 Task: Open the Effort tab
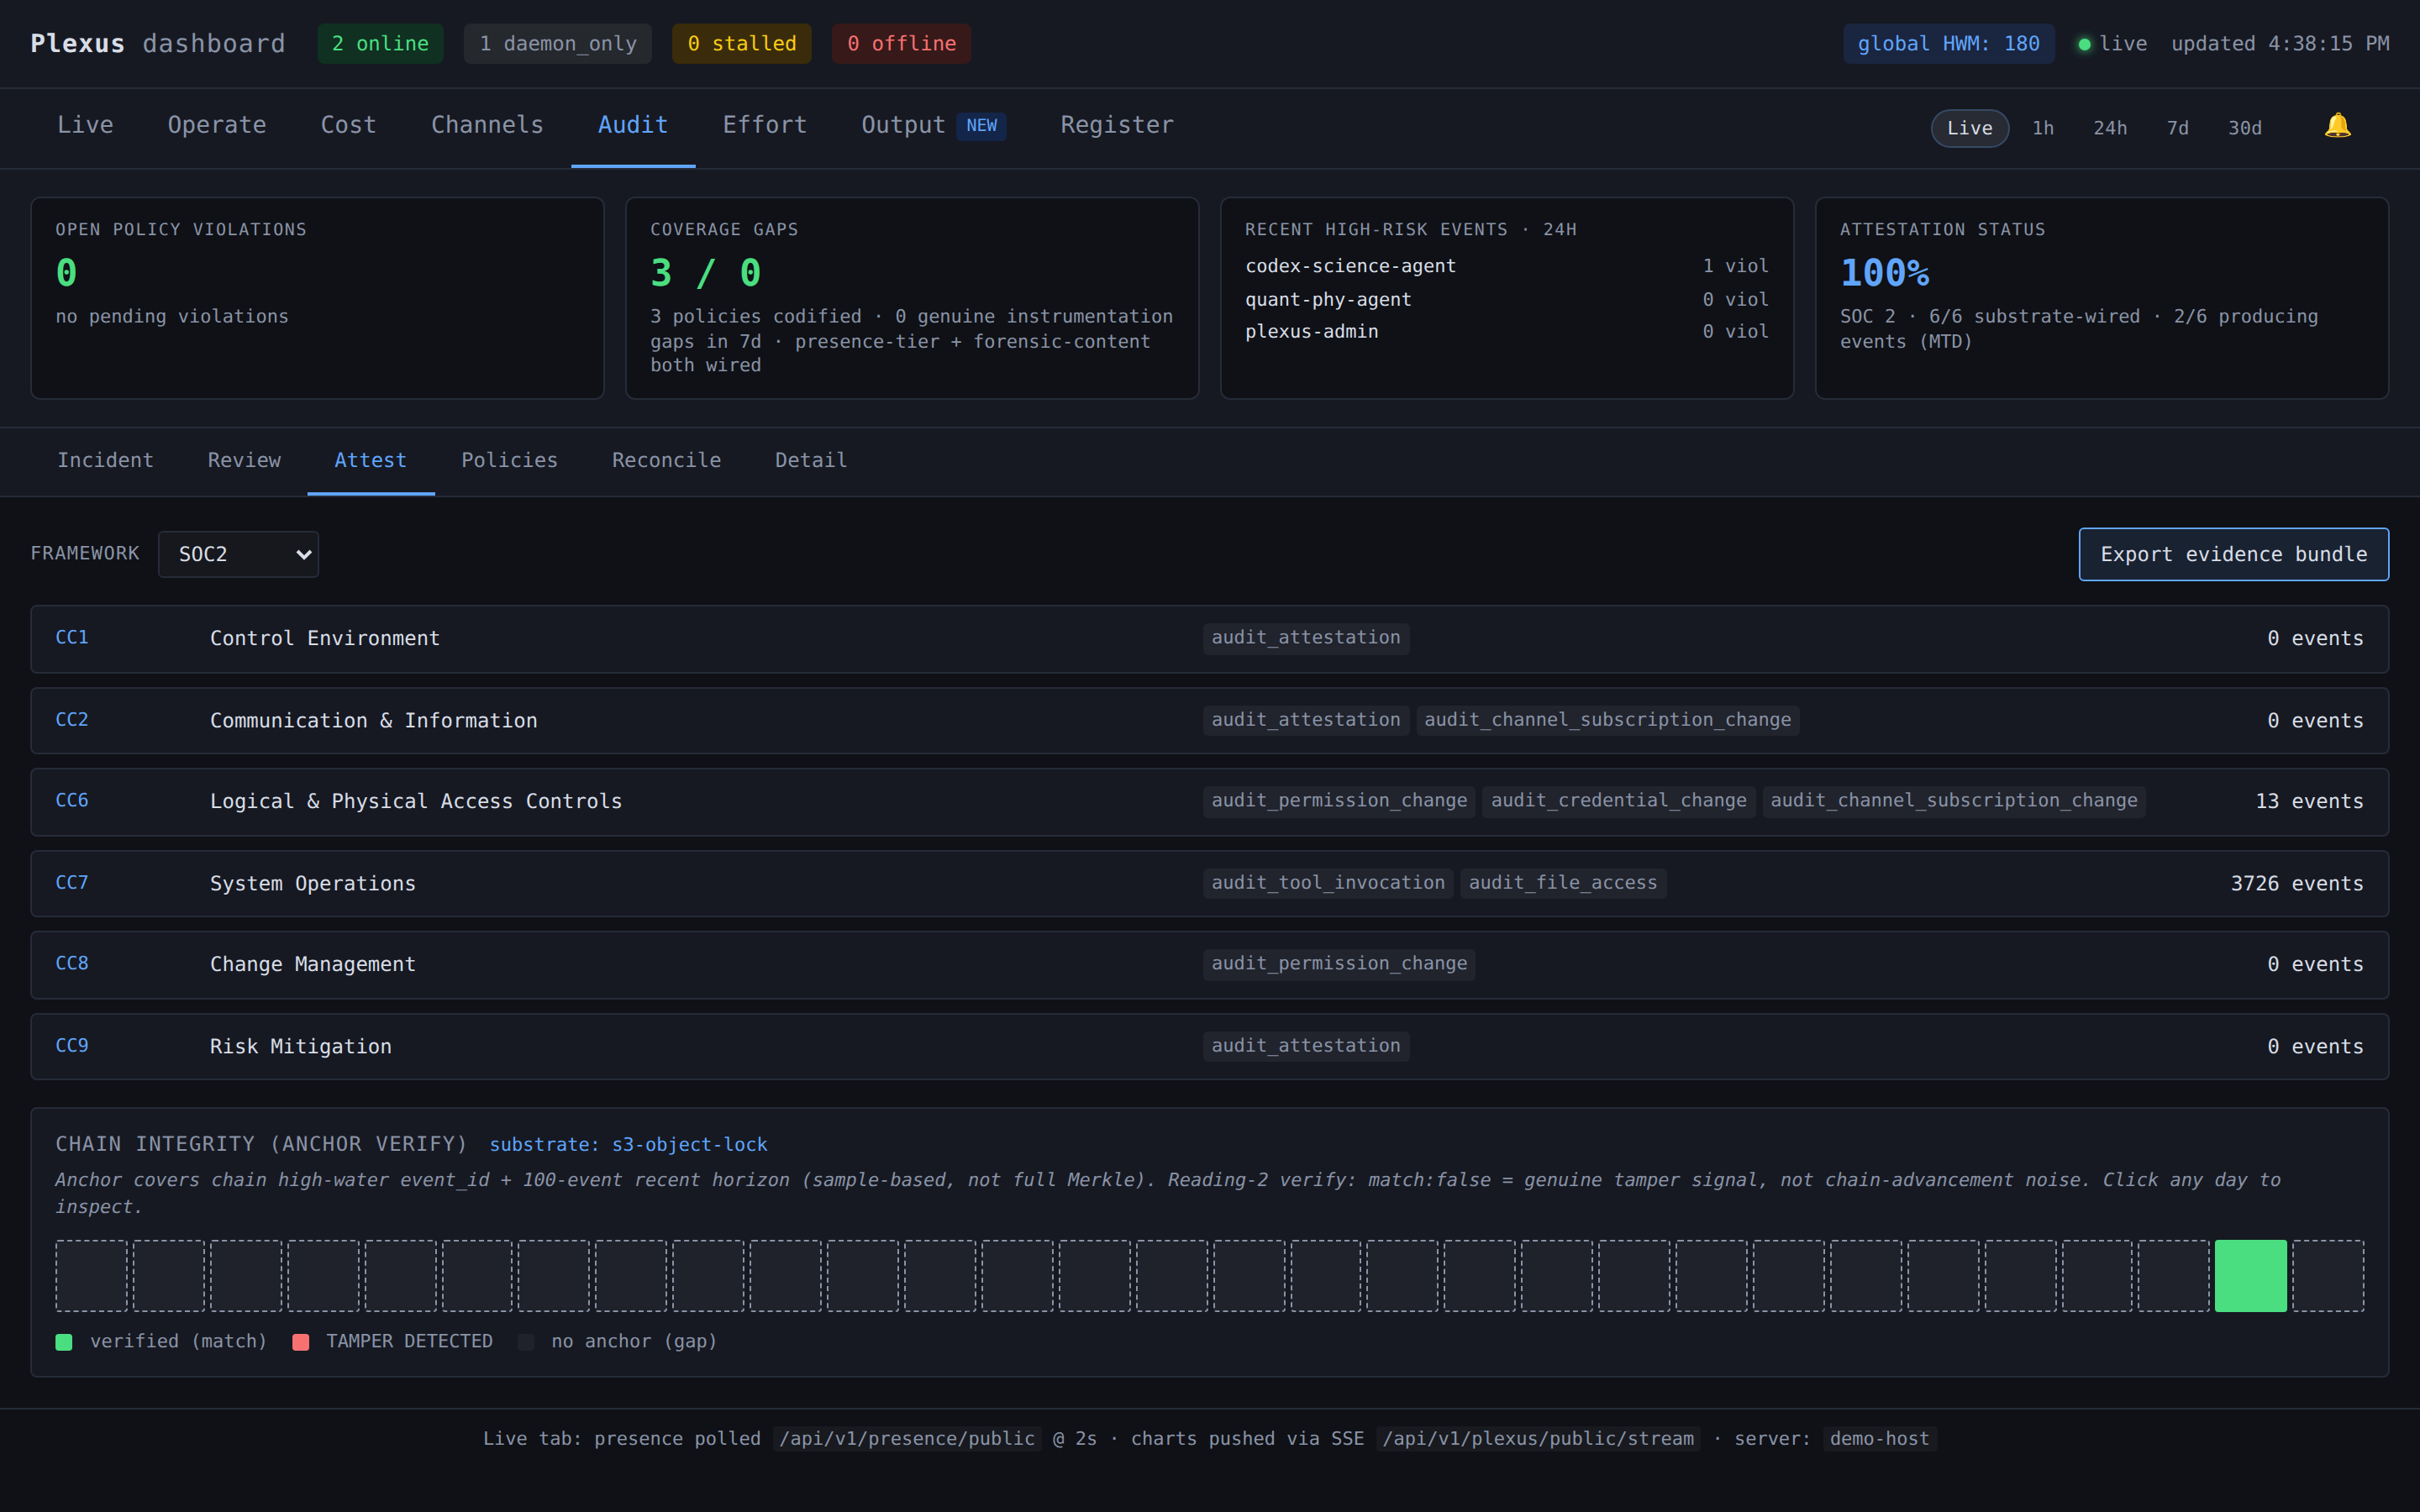coord(765,125)
